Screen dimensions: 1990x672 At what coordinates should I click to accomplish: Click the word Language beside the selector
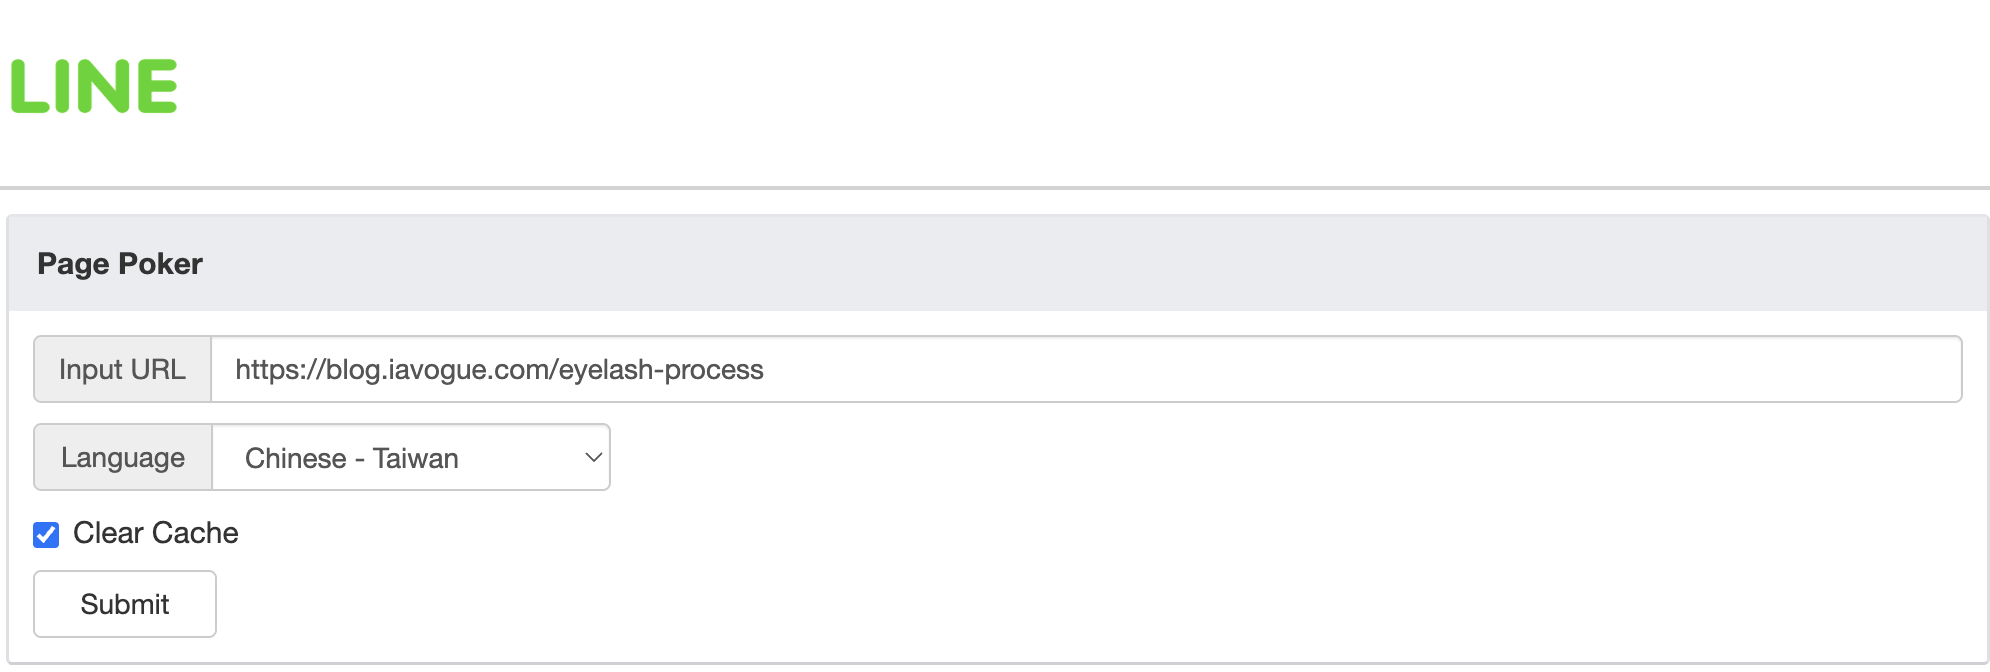pos(123,458)
